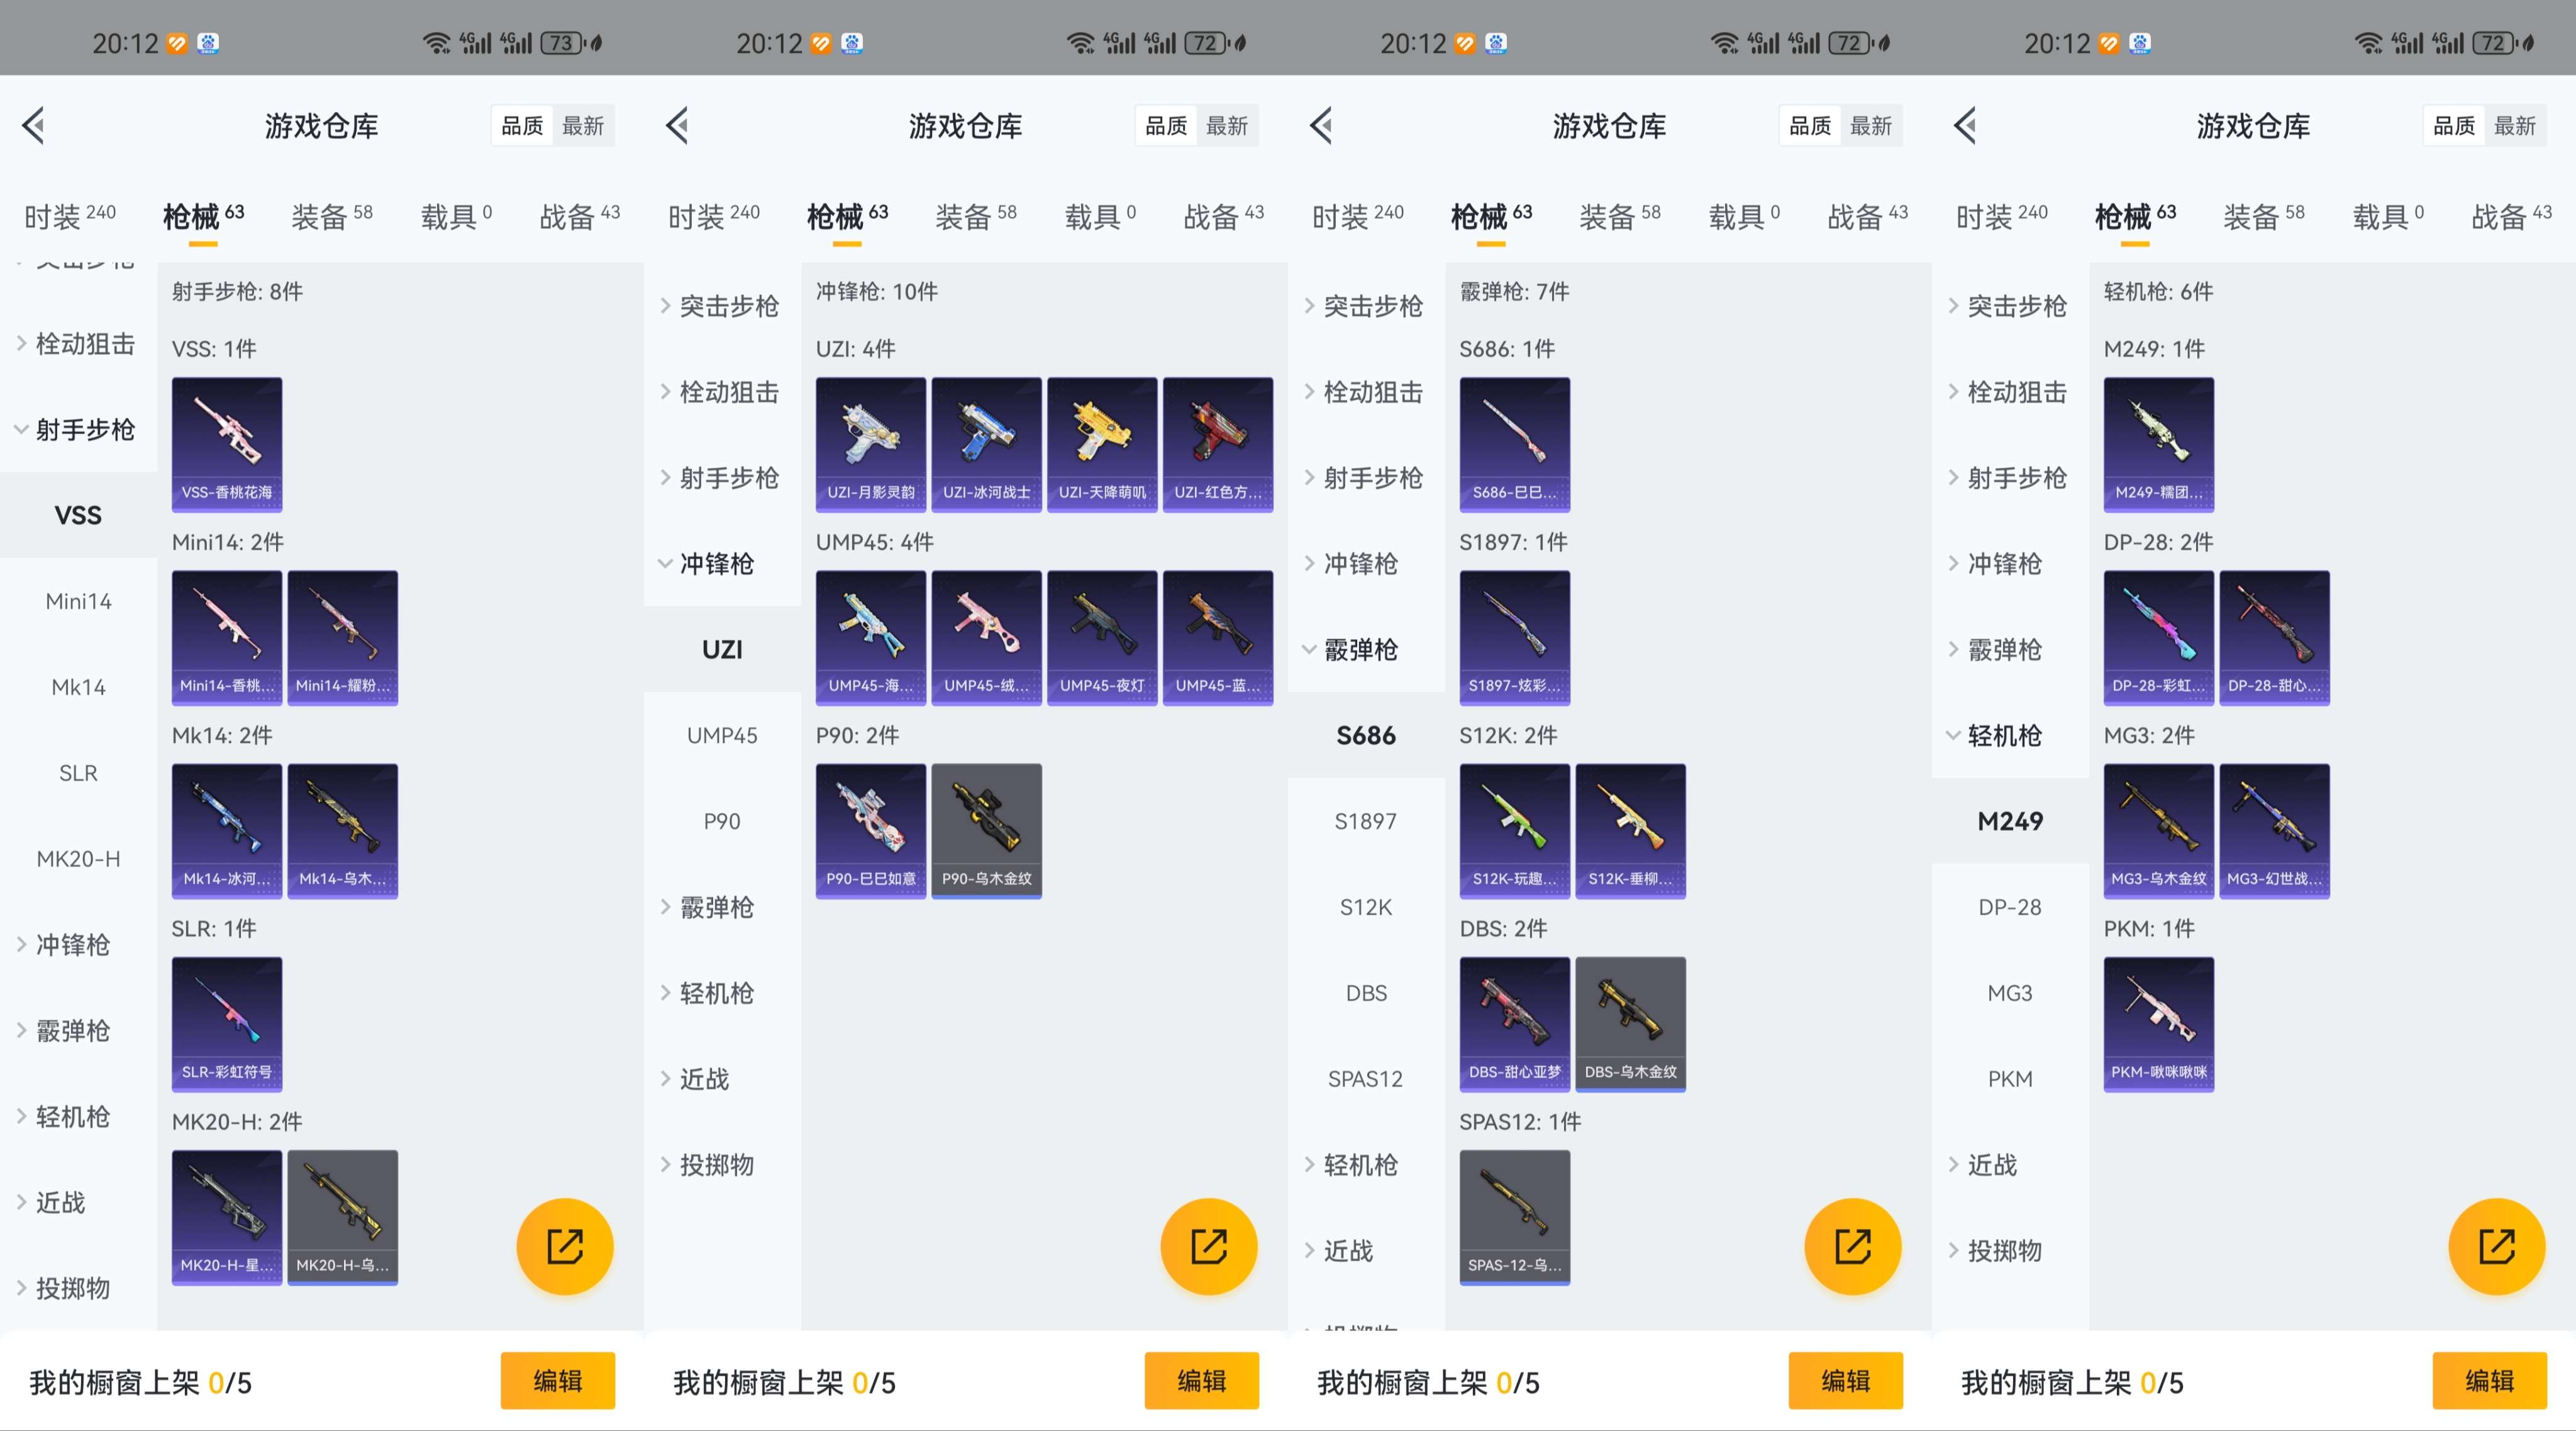Tap 编辑 button in 冲锋枪 panel
Image resolution: width=2576 pixels, height=1431 pixels.
pyautogui.click(x=1202, y=1381)
